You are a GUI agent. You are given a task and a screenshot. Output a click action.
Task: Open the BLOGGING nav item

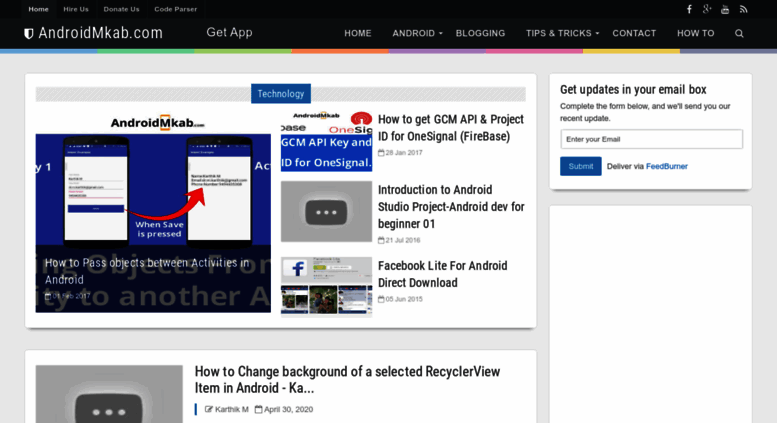click(x=480, y=33)
